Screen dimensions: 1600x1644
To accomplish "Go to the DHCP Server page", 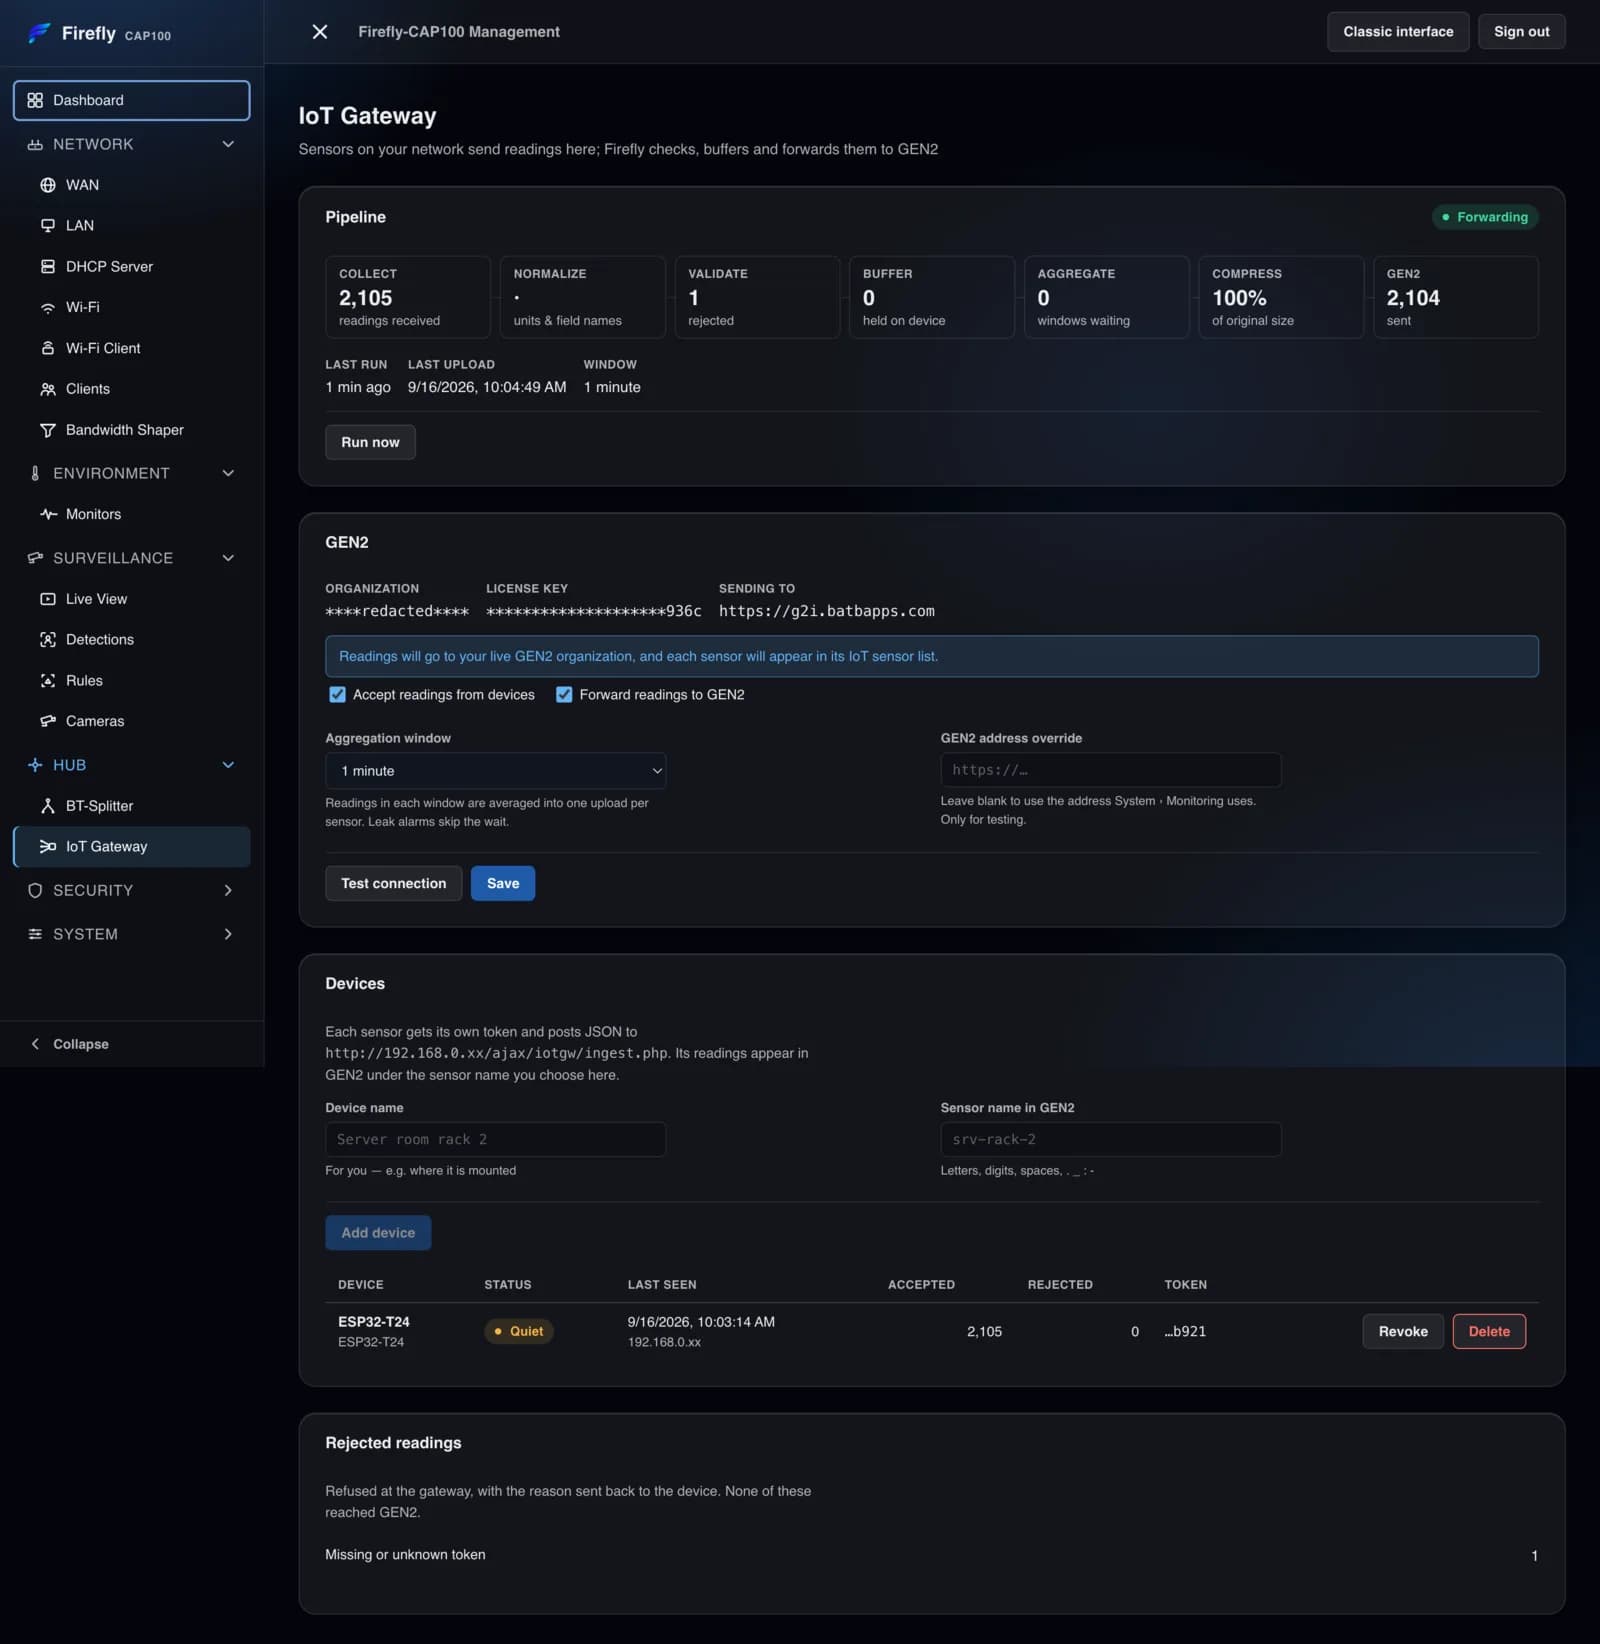I will pyautogui.click(x=131, y=267).
